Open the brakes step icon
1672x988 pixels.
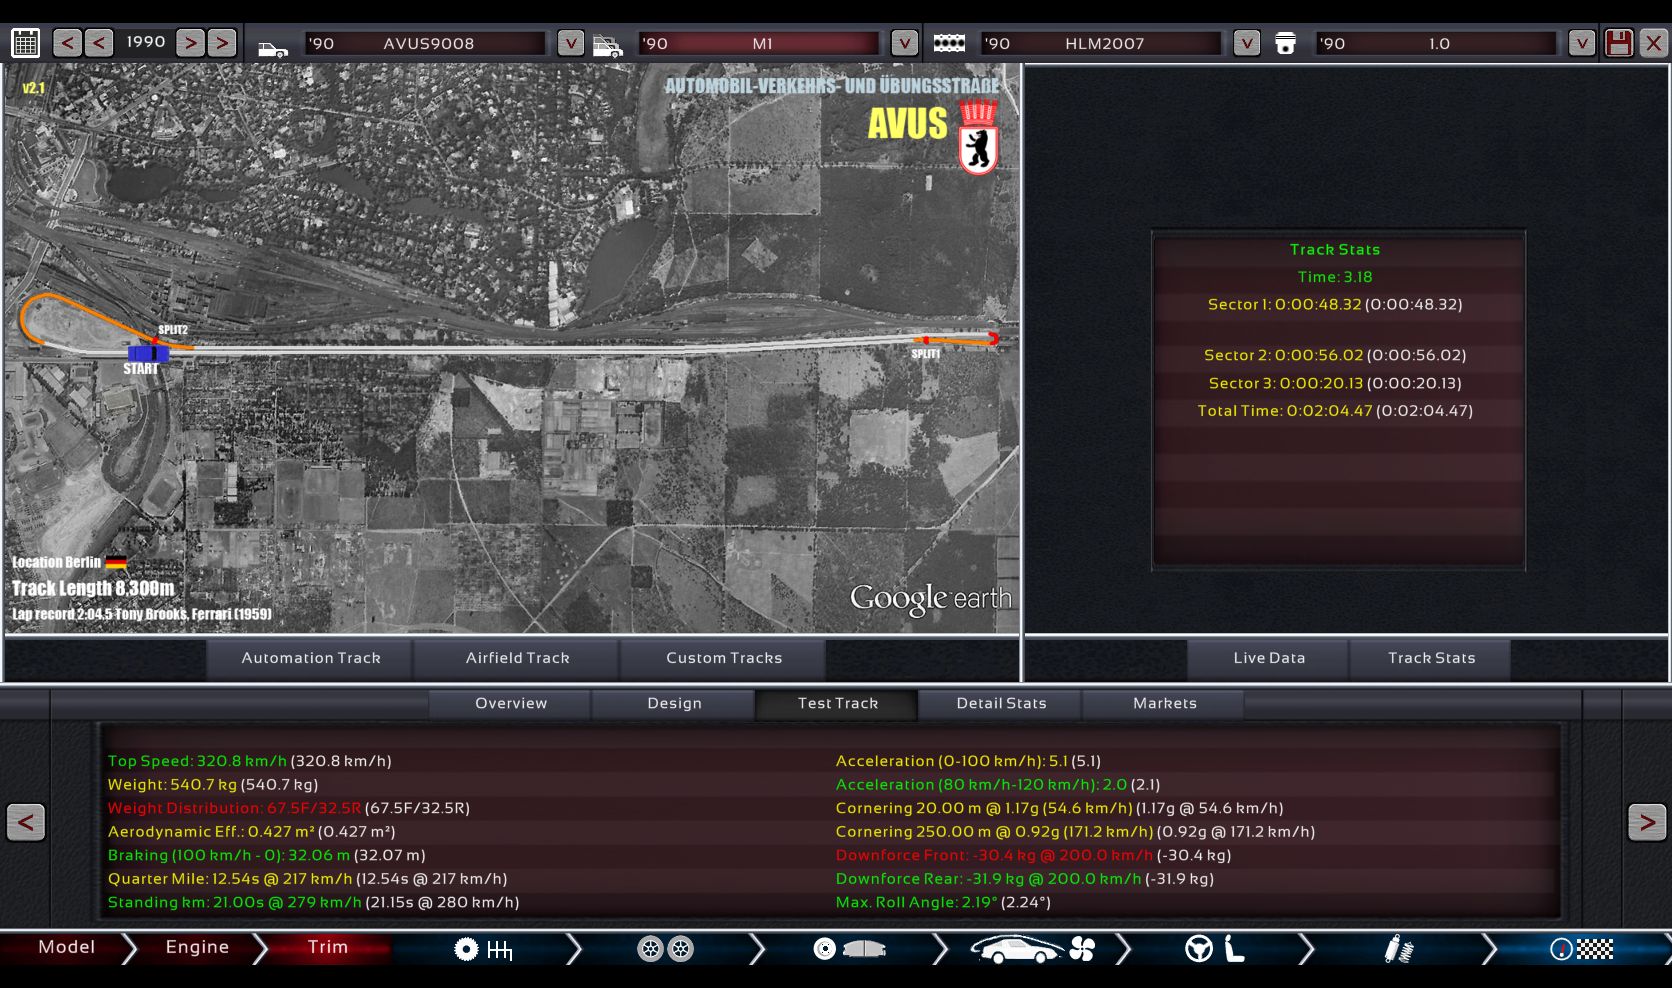[850, 949]
